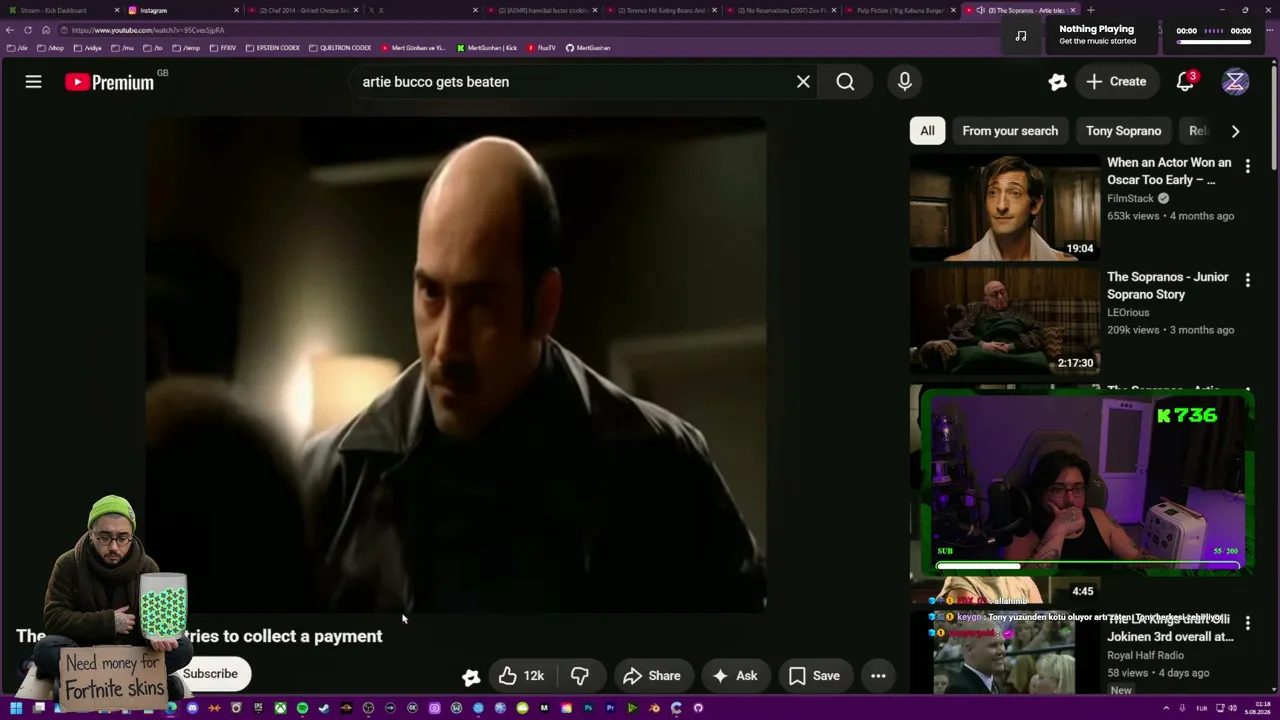Viewport: 1280px width, 720px height.
Task: Show more filter chips with the arrow
Action: click(x=1235, y=131)
